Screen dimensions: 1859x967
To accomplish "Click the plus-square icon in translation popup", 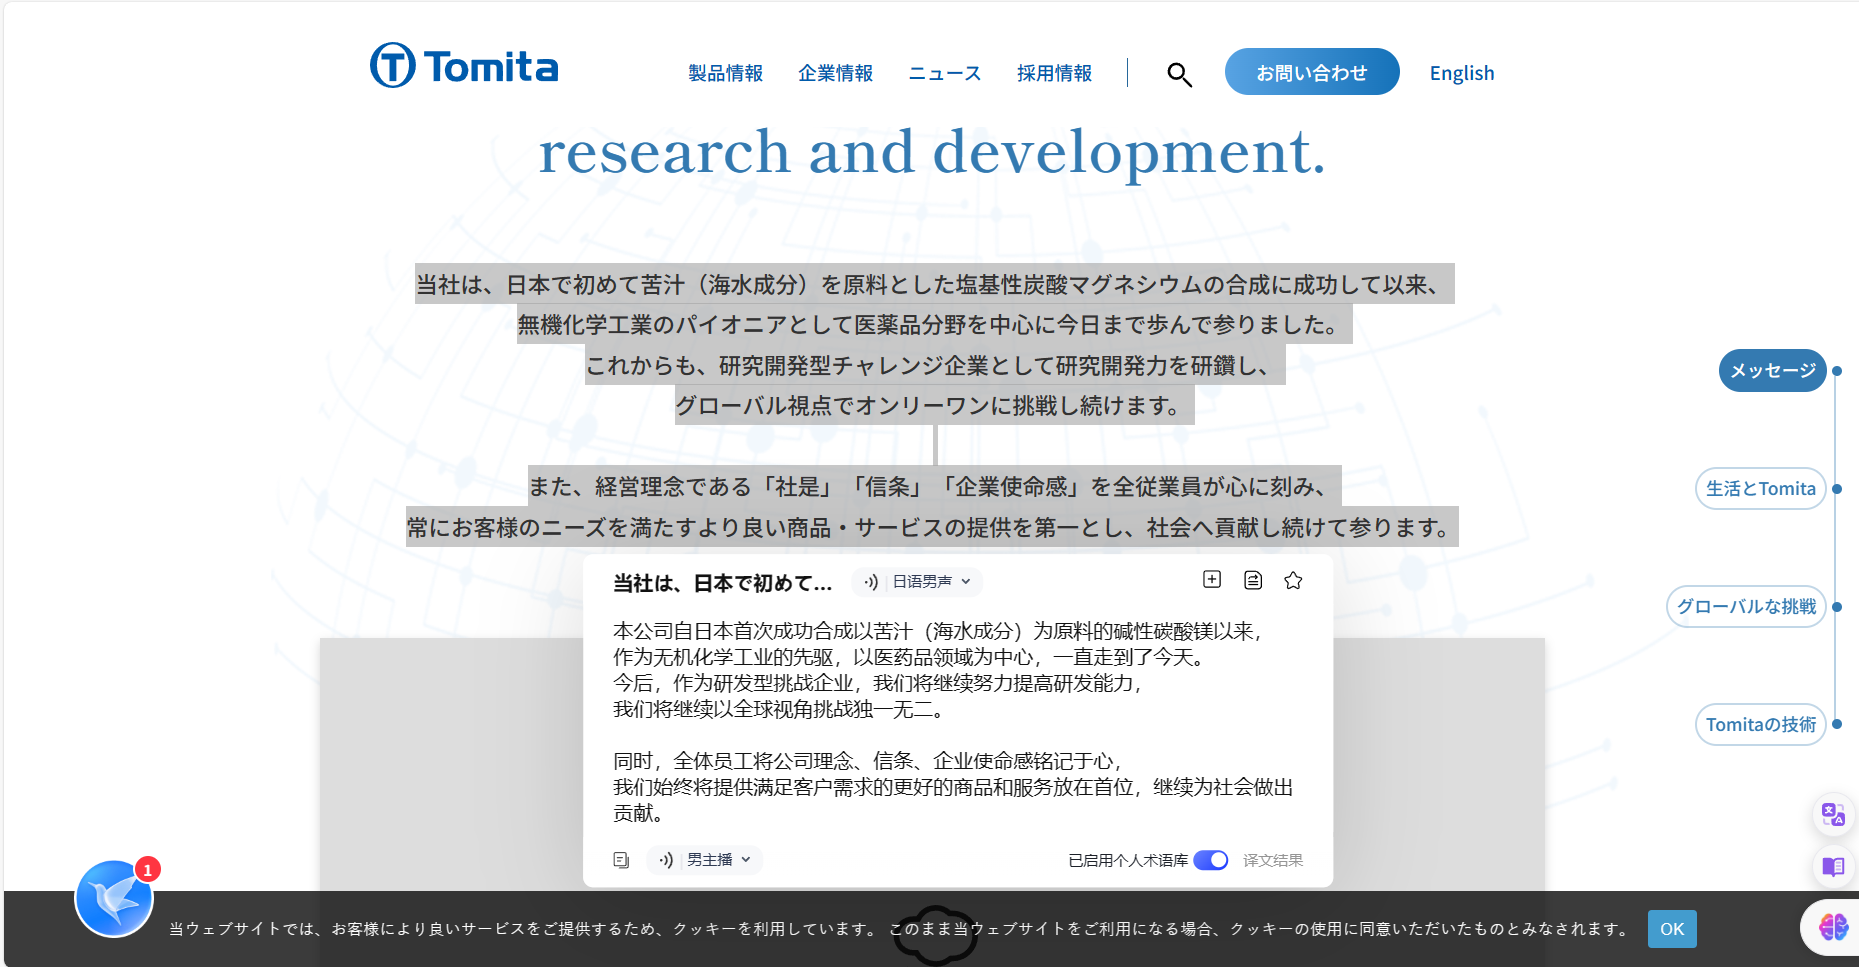I will (1212, 580).
